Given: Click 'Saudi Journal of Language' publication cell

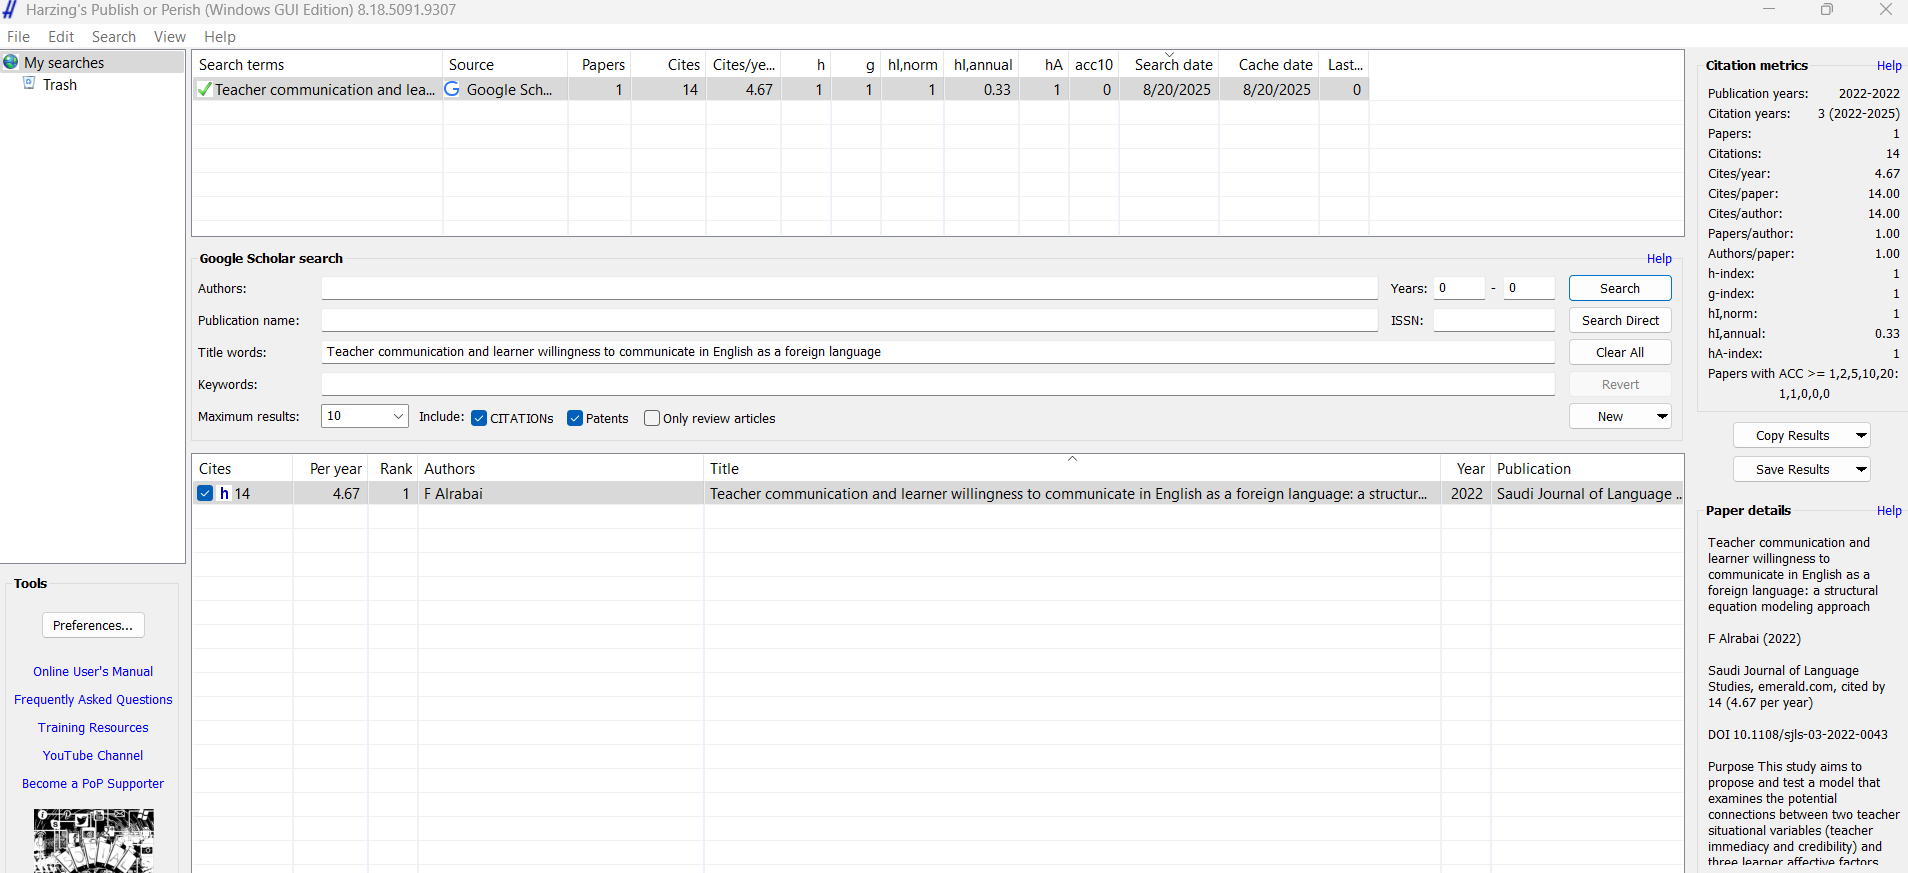Looking at the screenshot, I should click(x=1588, y=493).
